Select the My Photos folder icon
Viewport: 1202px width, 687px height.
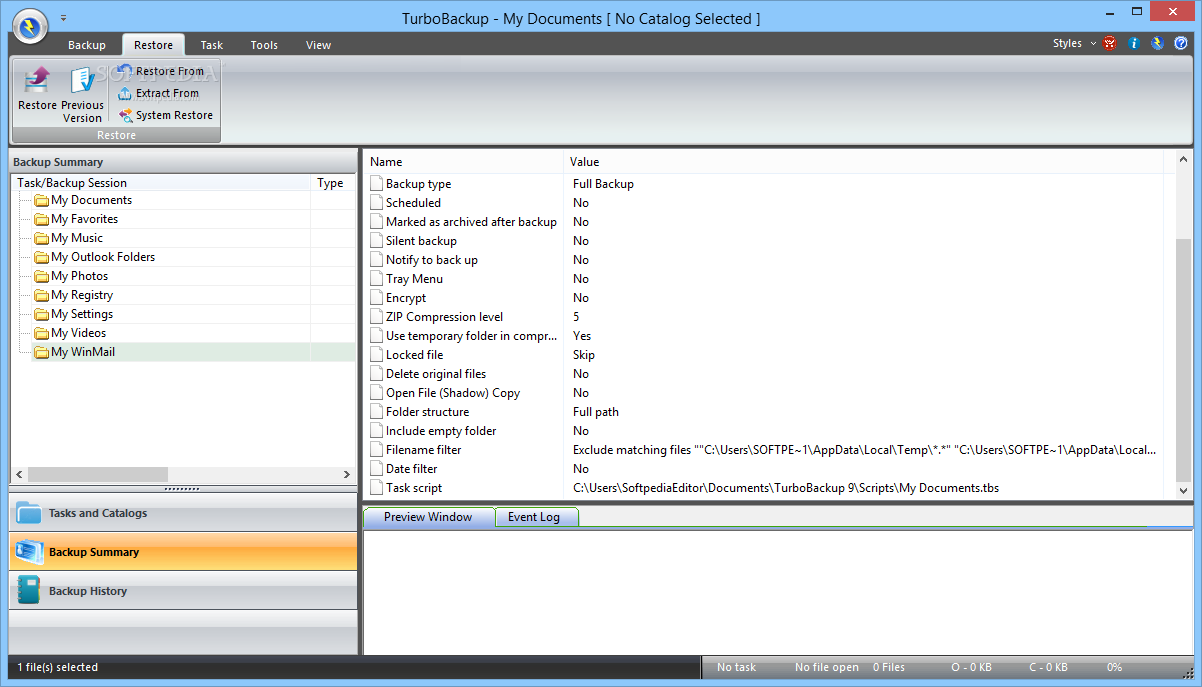coord(42,276)
